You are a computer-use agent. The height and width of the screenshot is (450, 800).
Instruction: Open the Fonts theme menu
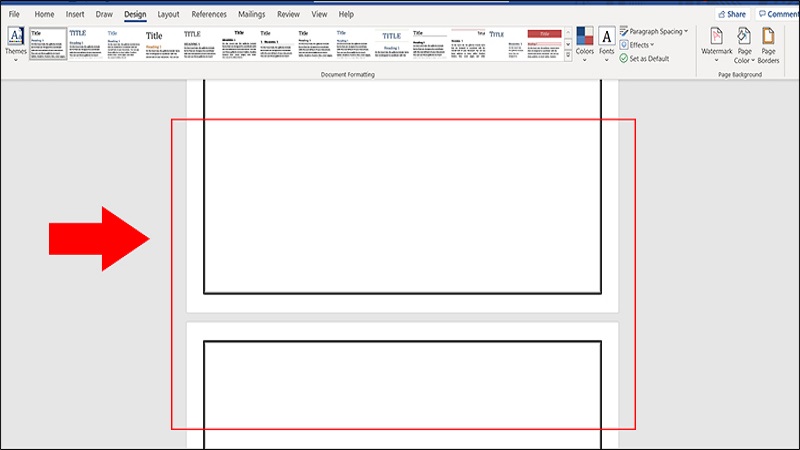(x=607, y=43)
